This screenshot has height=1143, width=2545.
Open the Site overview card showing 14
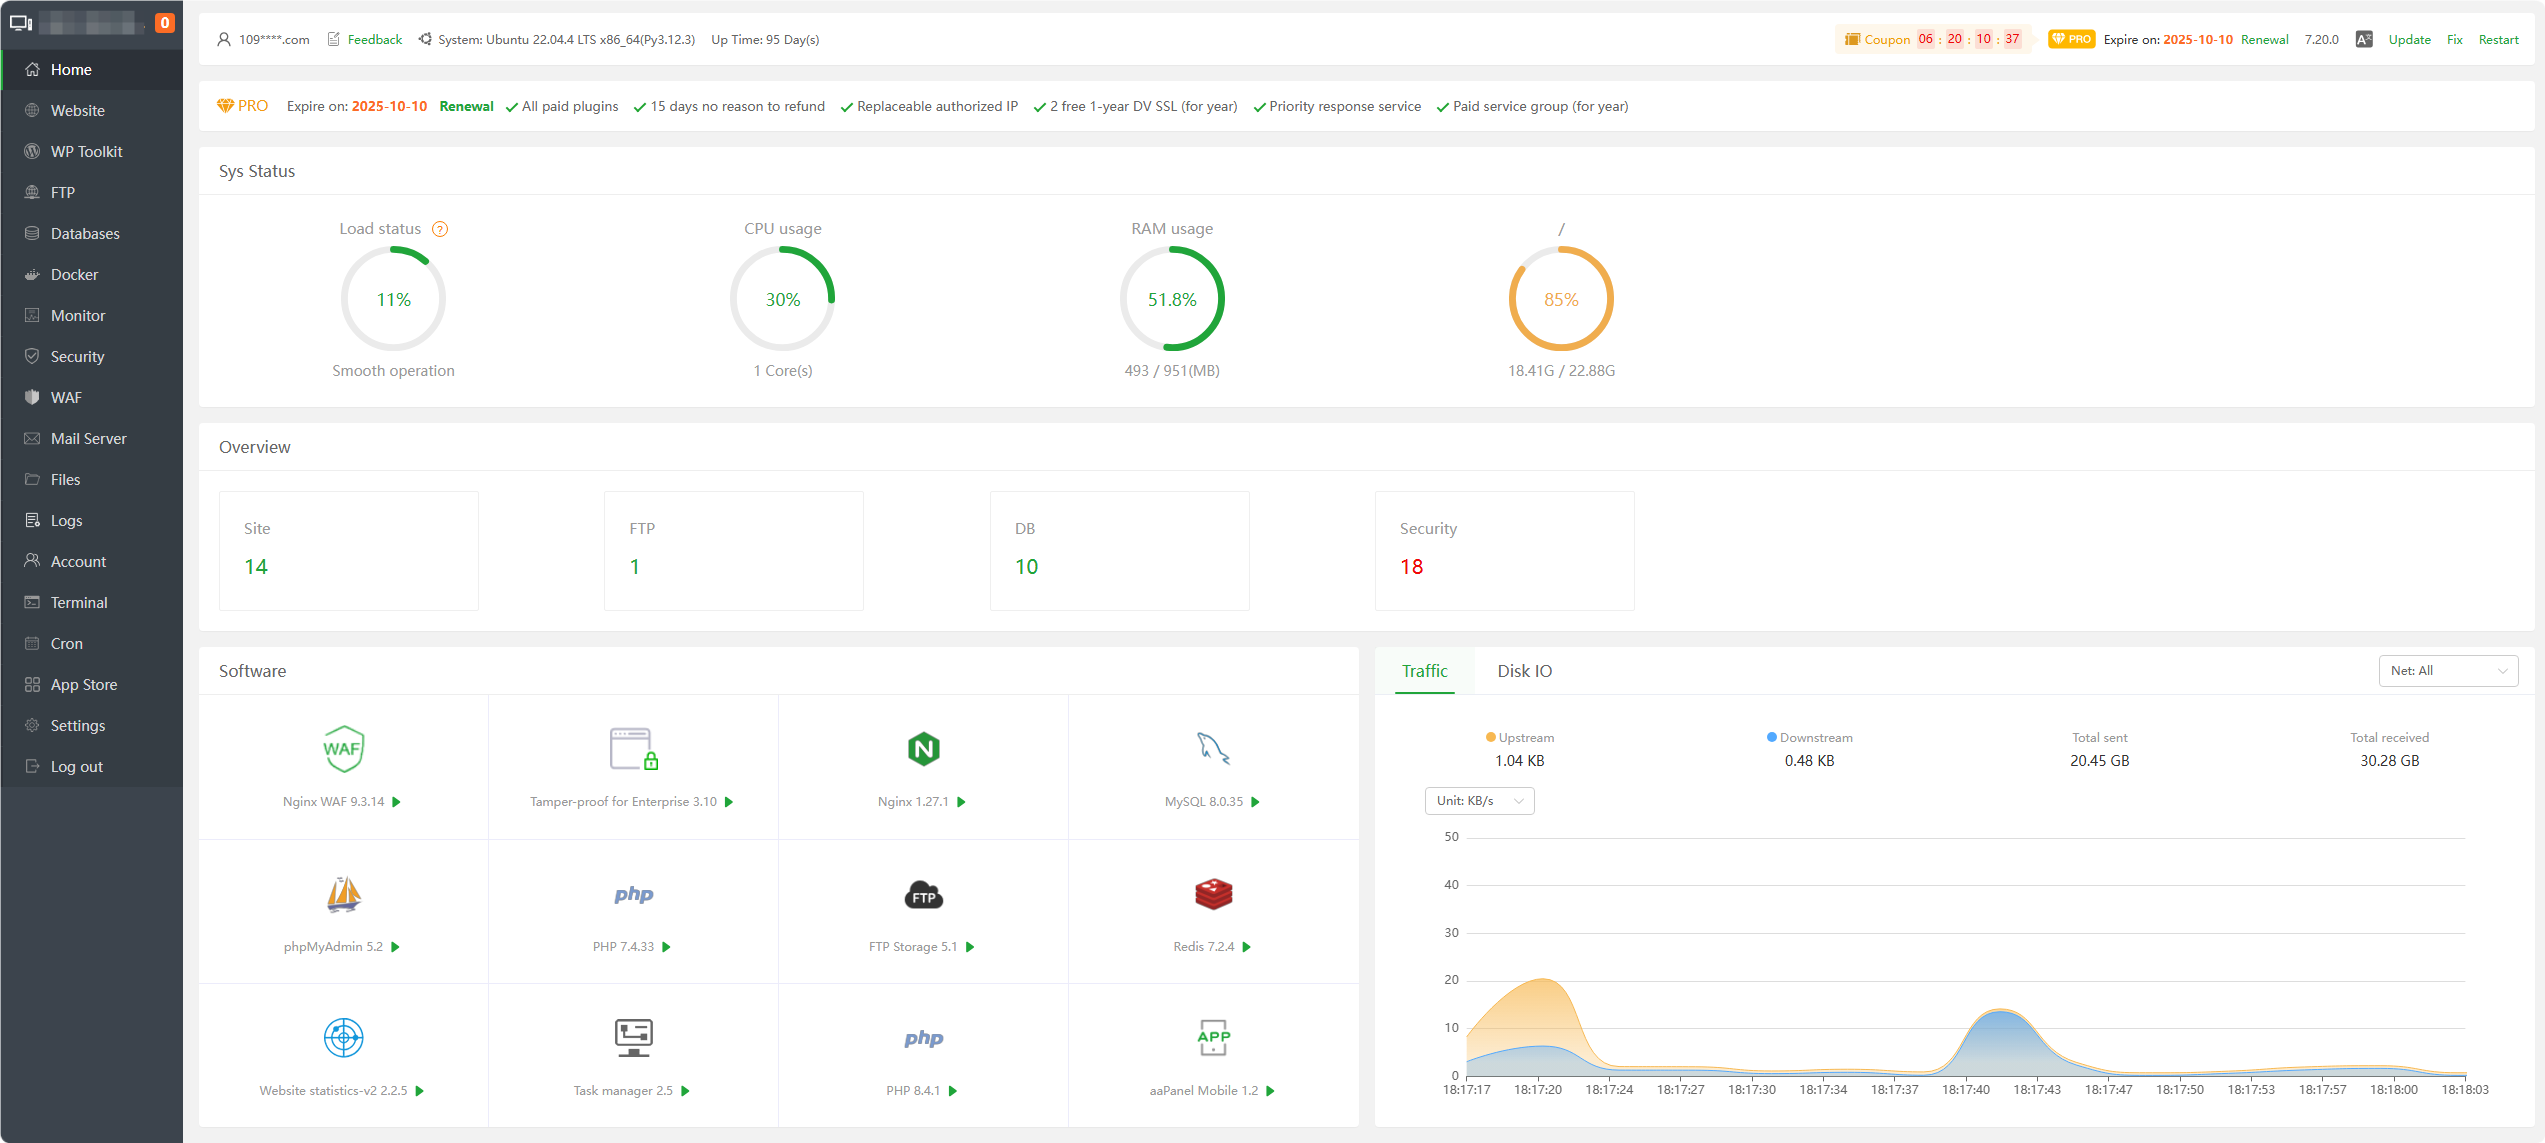pyautogui.click(x=349, y=551)
